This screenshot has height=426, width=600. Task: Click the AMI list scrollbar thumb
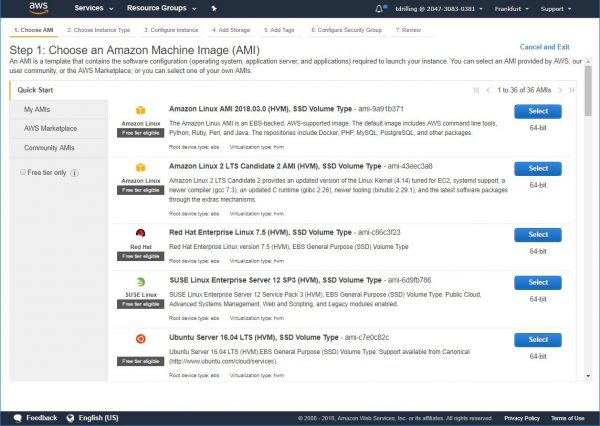pyautogui.click(x=588, y=91)
